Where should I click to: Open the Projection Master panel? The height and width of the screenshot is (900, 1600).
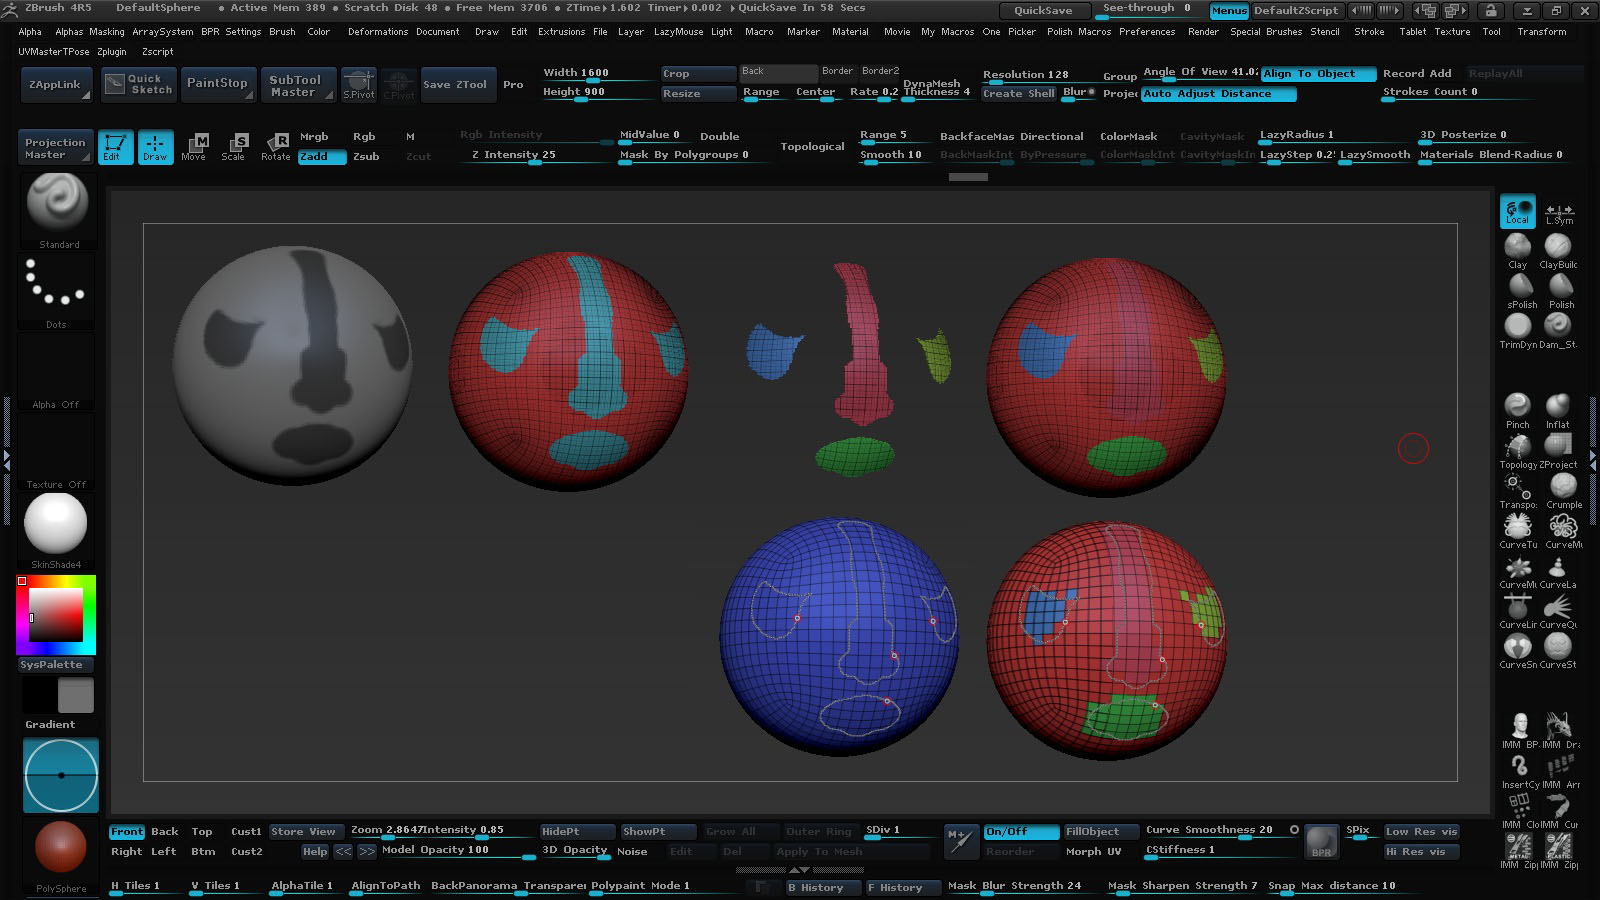click(56, 148)
